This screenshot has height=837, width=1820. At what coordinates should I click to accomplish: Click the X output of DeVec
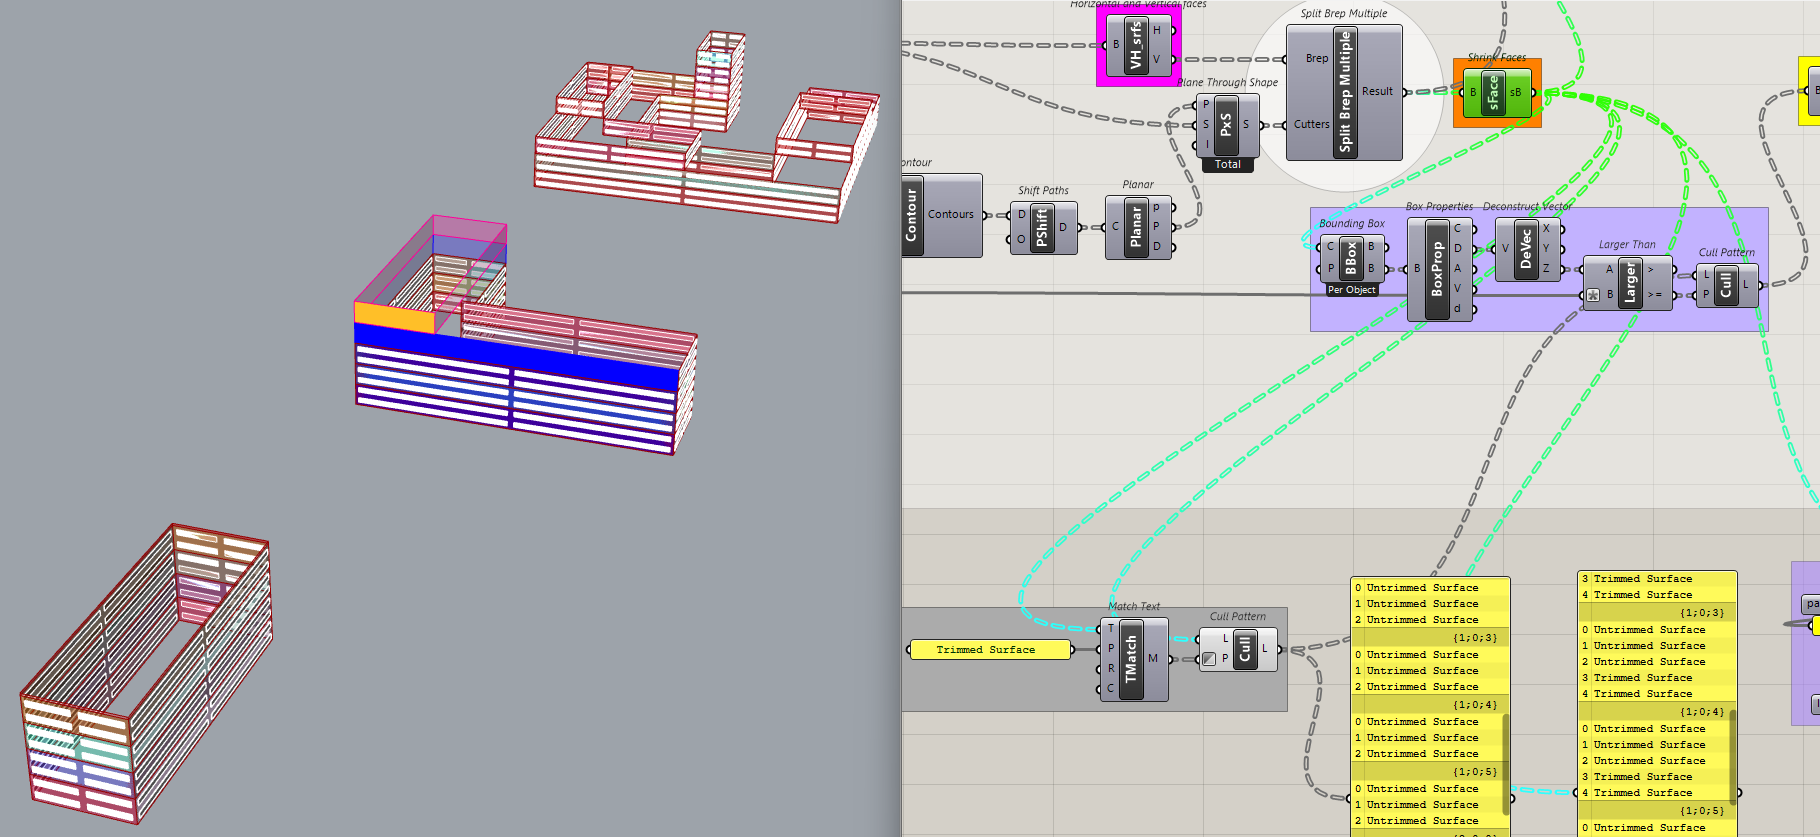[1546, 229]
